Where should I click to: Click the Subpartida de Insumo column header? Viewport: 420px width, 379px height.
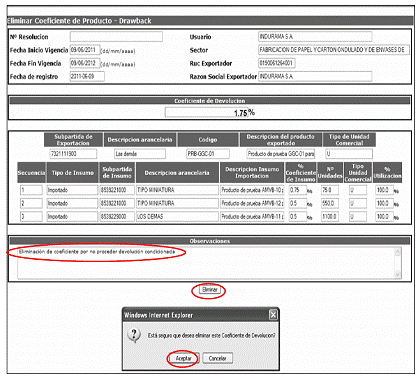pyautogui.click(x=117, y=173)
